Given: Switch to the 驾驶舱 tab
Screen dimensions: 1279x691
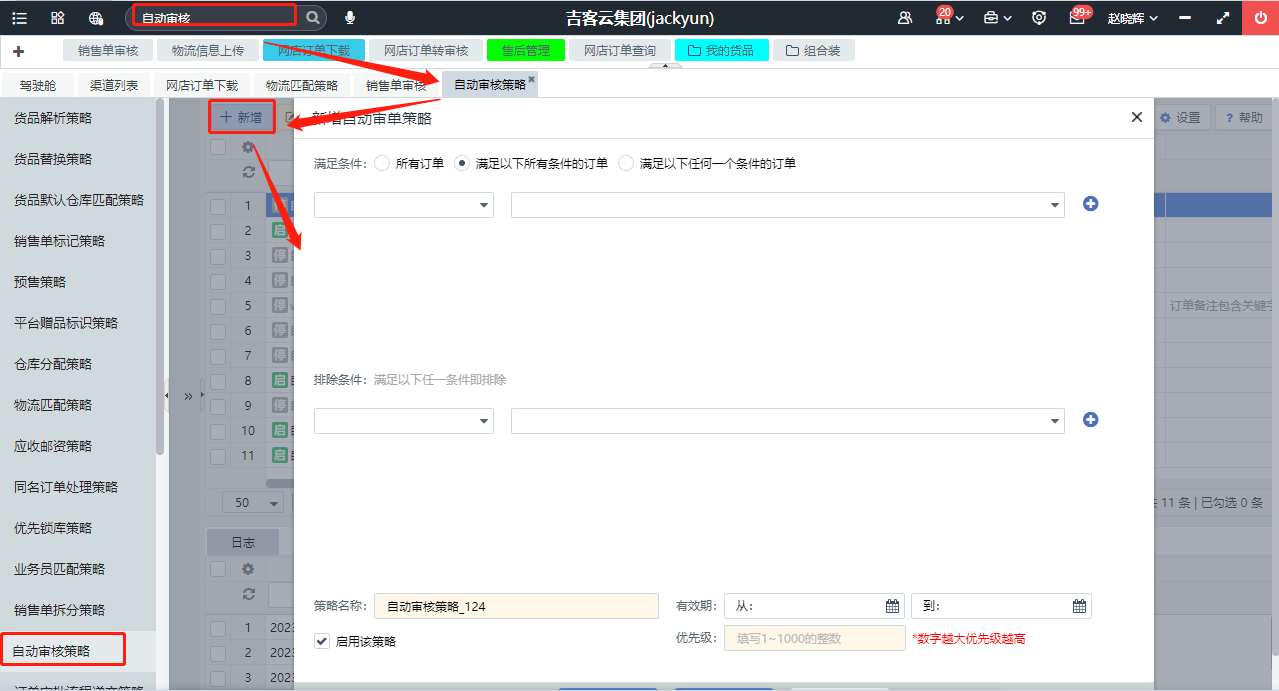Looking at the screenshot, I should click(x=38, y=85).
